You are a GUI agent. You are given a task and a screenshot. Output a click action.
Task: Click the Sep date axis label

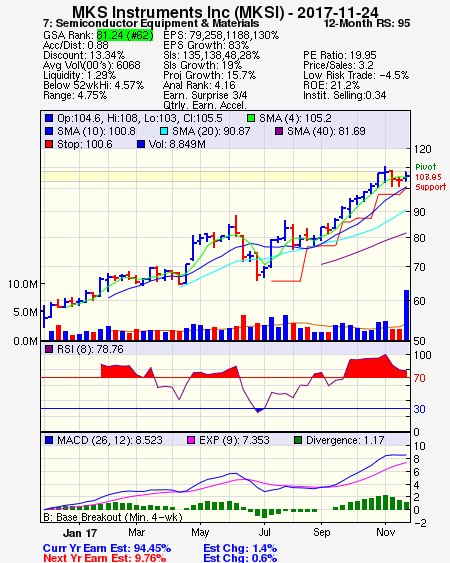[x=321, y=532]
